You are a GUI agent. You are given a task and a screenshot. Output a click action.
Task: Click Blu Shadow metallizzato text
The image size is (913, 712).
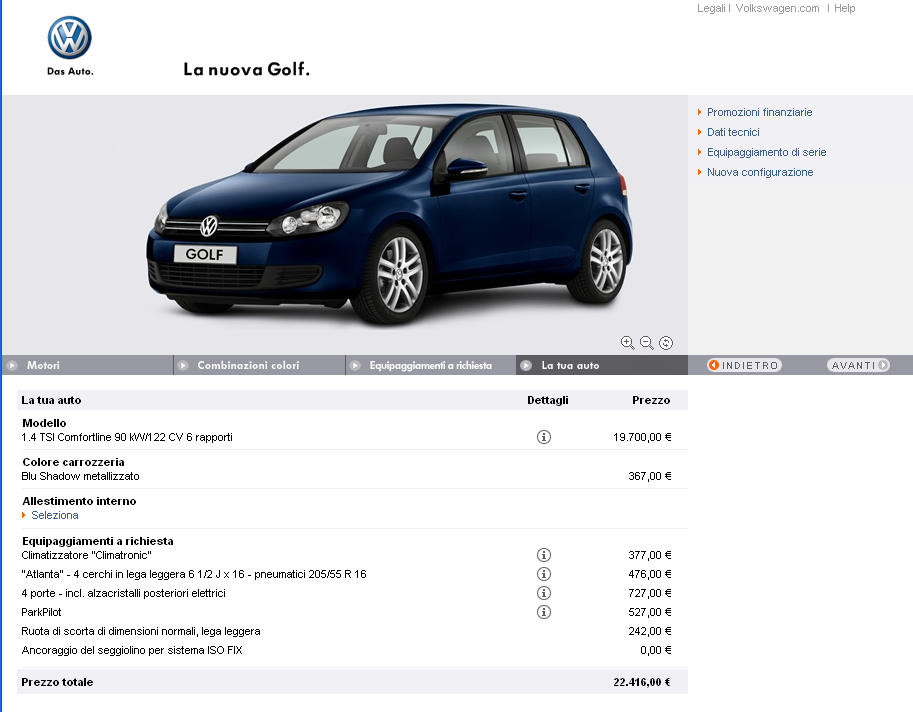coord(80,476)
